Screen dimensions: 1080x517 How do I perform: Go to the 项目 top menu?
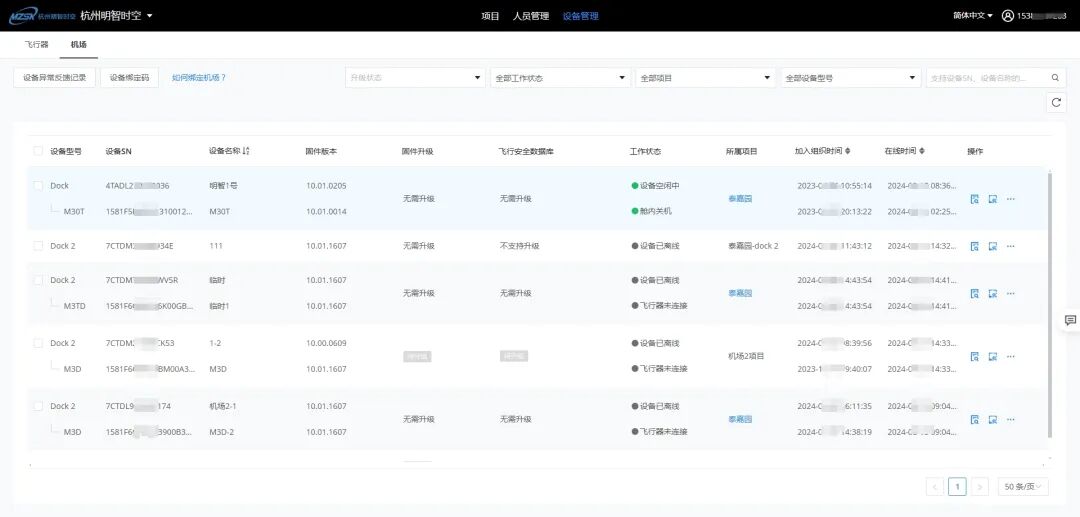pos(490,16)
